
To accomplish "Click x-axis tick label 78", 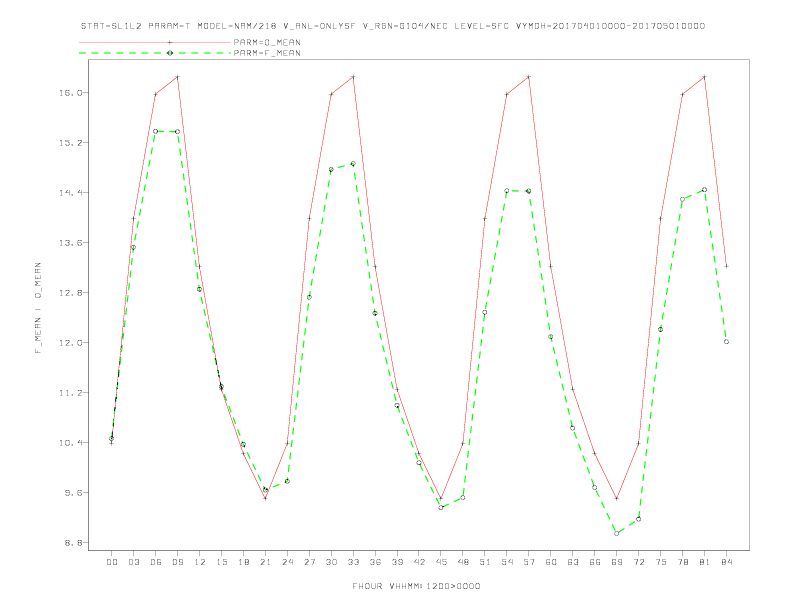I will click(x=682, y=562).
